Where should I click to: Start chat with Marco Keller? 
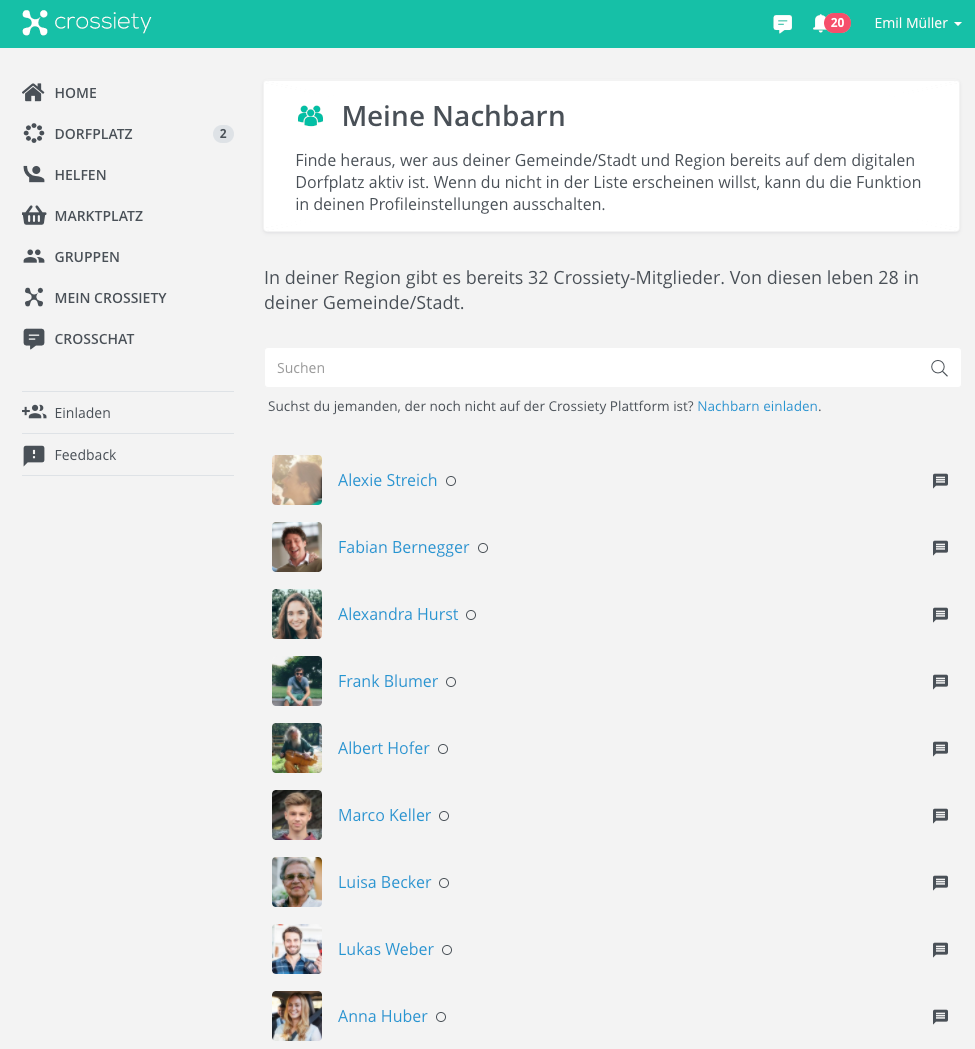coord(940,815)
